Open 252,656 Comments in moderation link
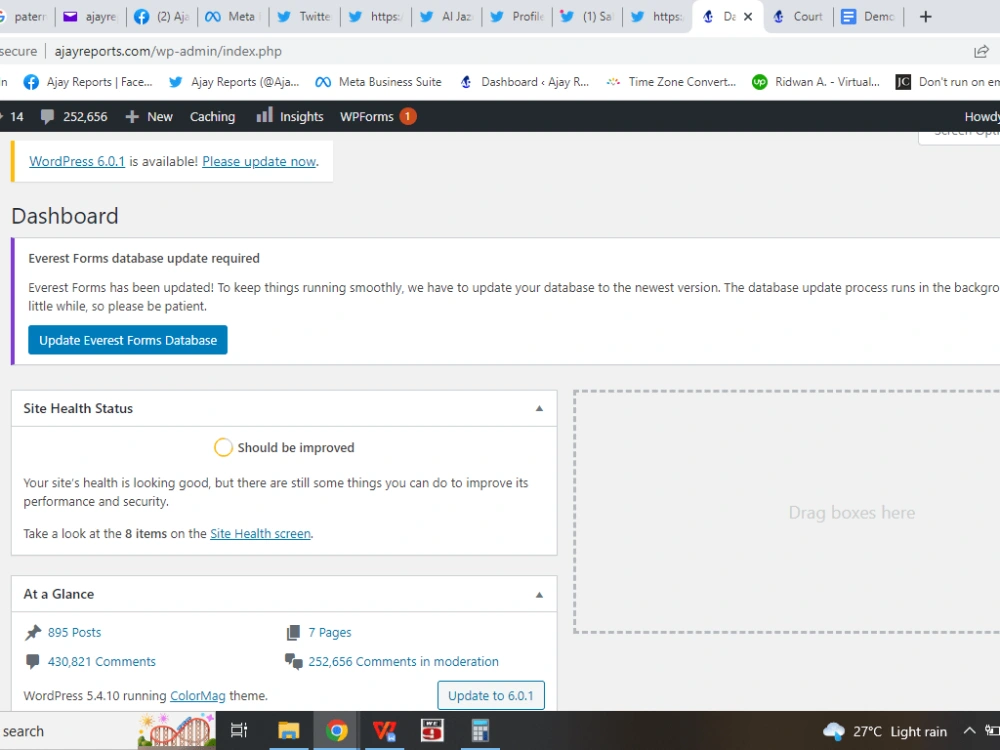1000x750 pixels. [x=403, y=661]
